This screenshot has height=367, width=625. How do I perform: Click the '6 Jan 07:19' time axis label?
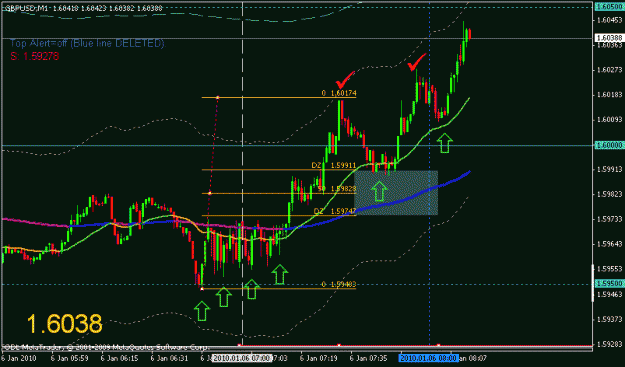[319, 358]
